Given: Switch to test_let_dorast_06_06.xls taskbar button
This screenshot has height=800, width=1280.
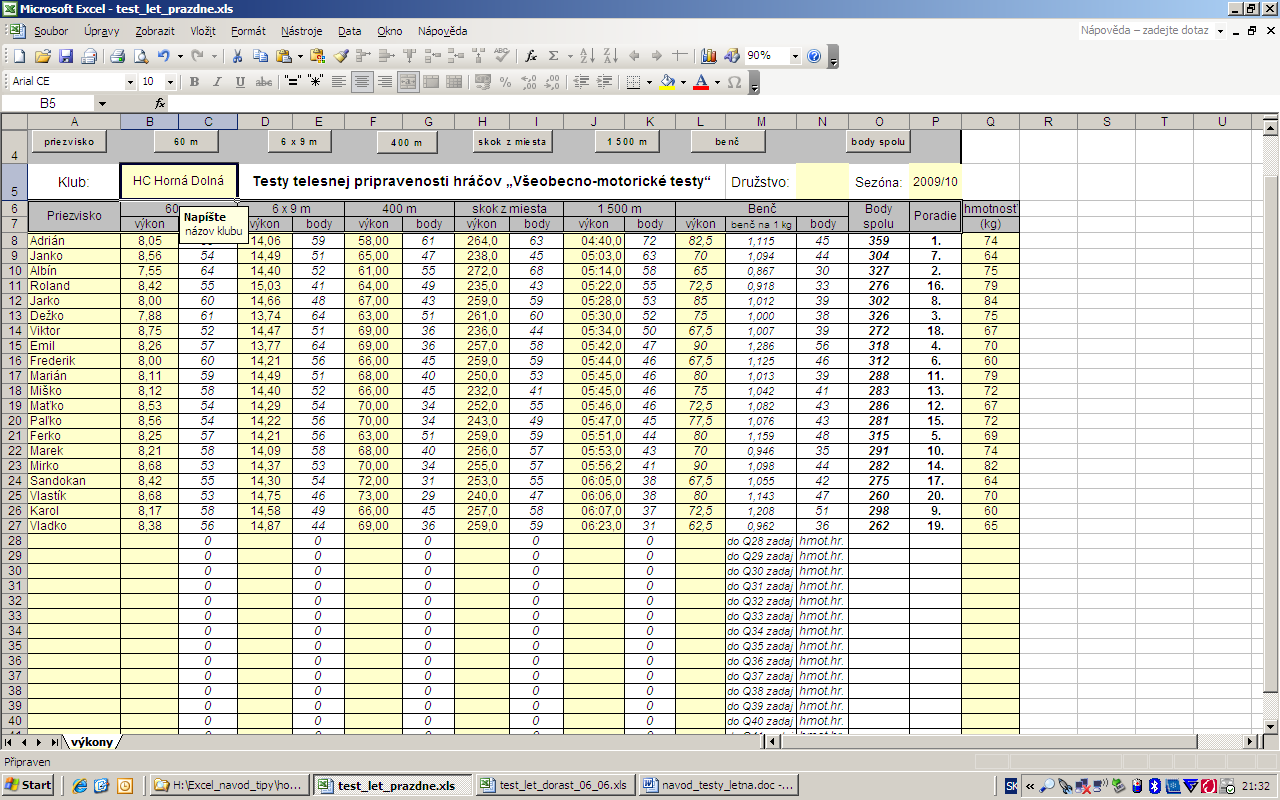Looking at the screenshot, I should (554, 785).
